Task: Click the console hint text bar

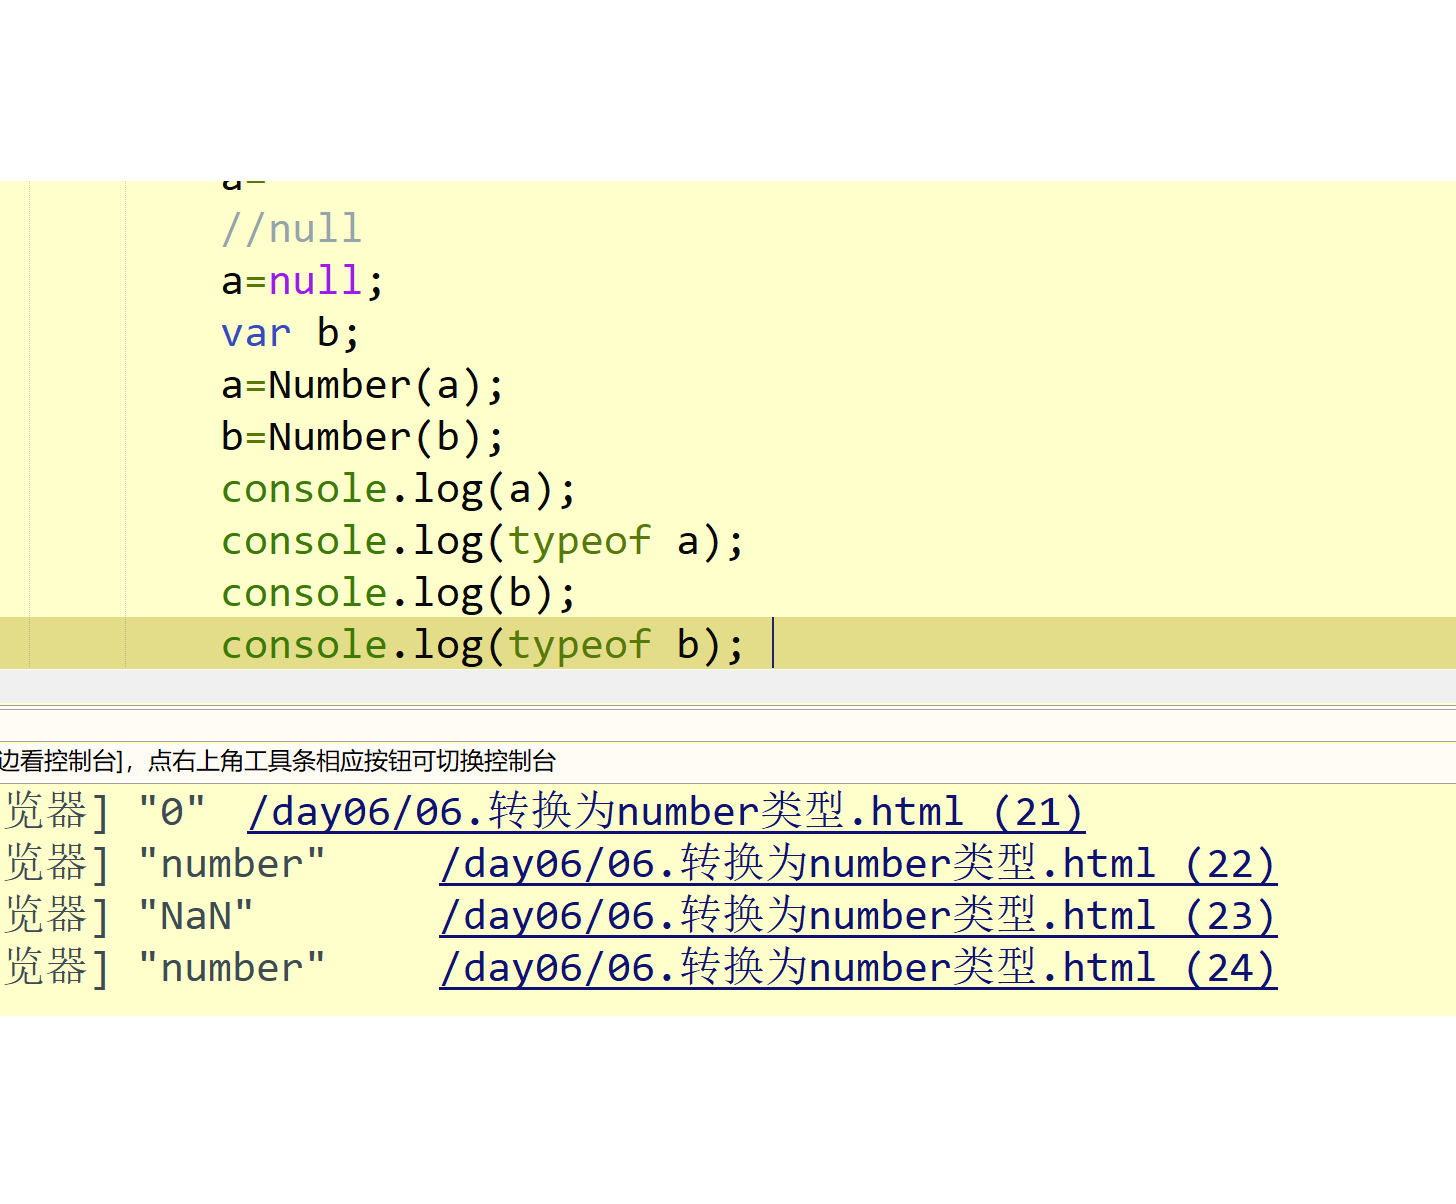Action: point(280,761)
